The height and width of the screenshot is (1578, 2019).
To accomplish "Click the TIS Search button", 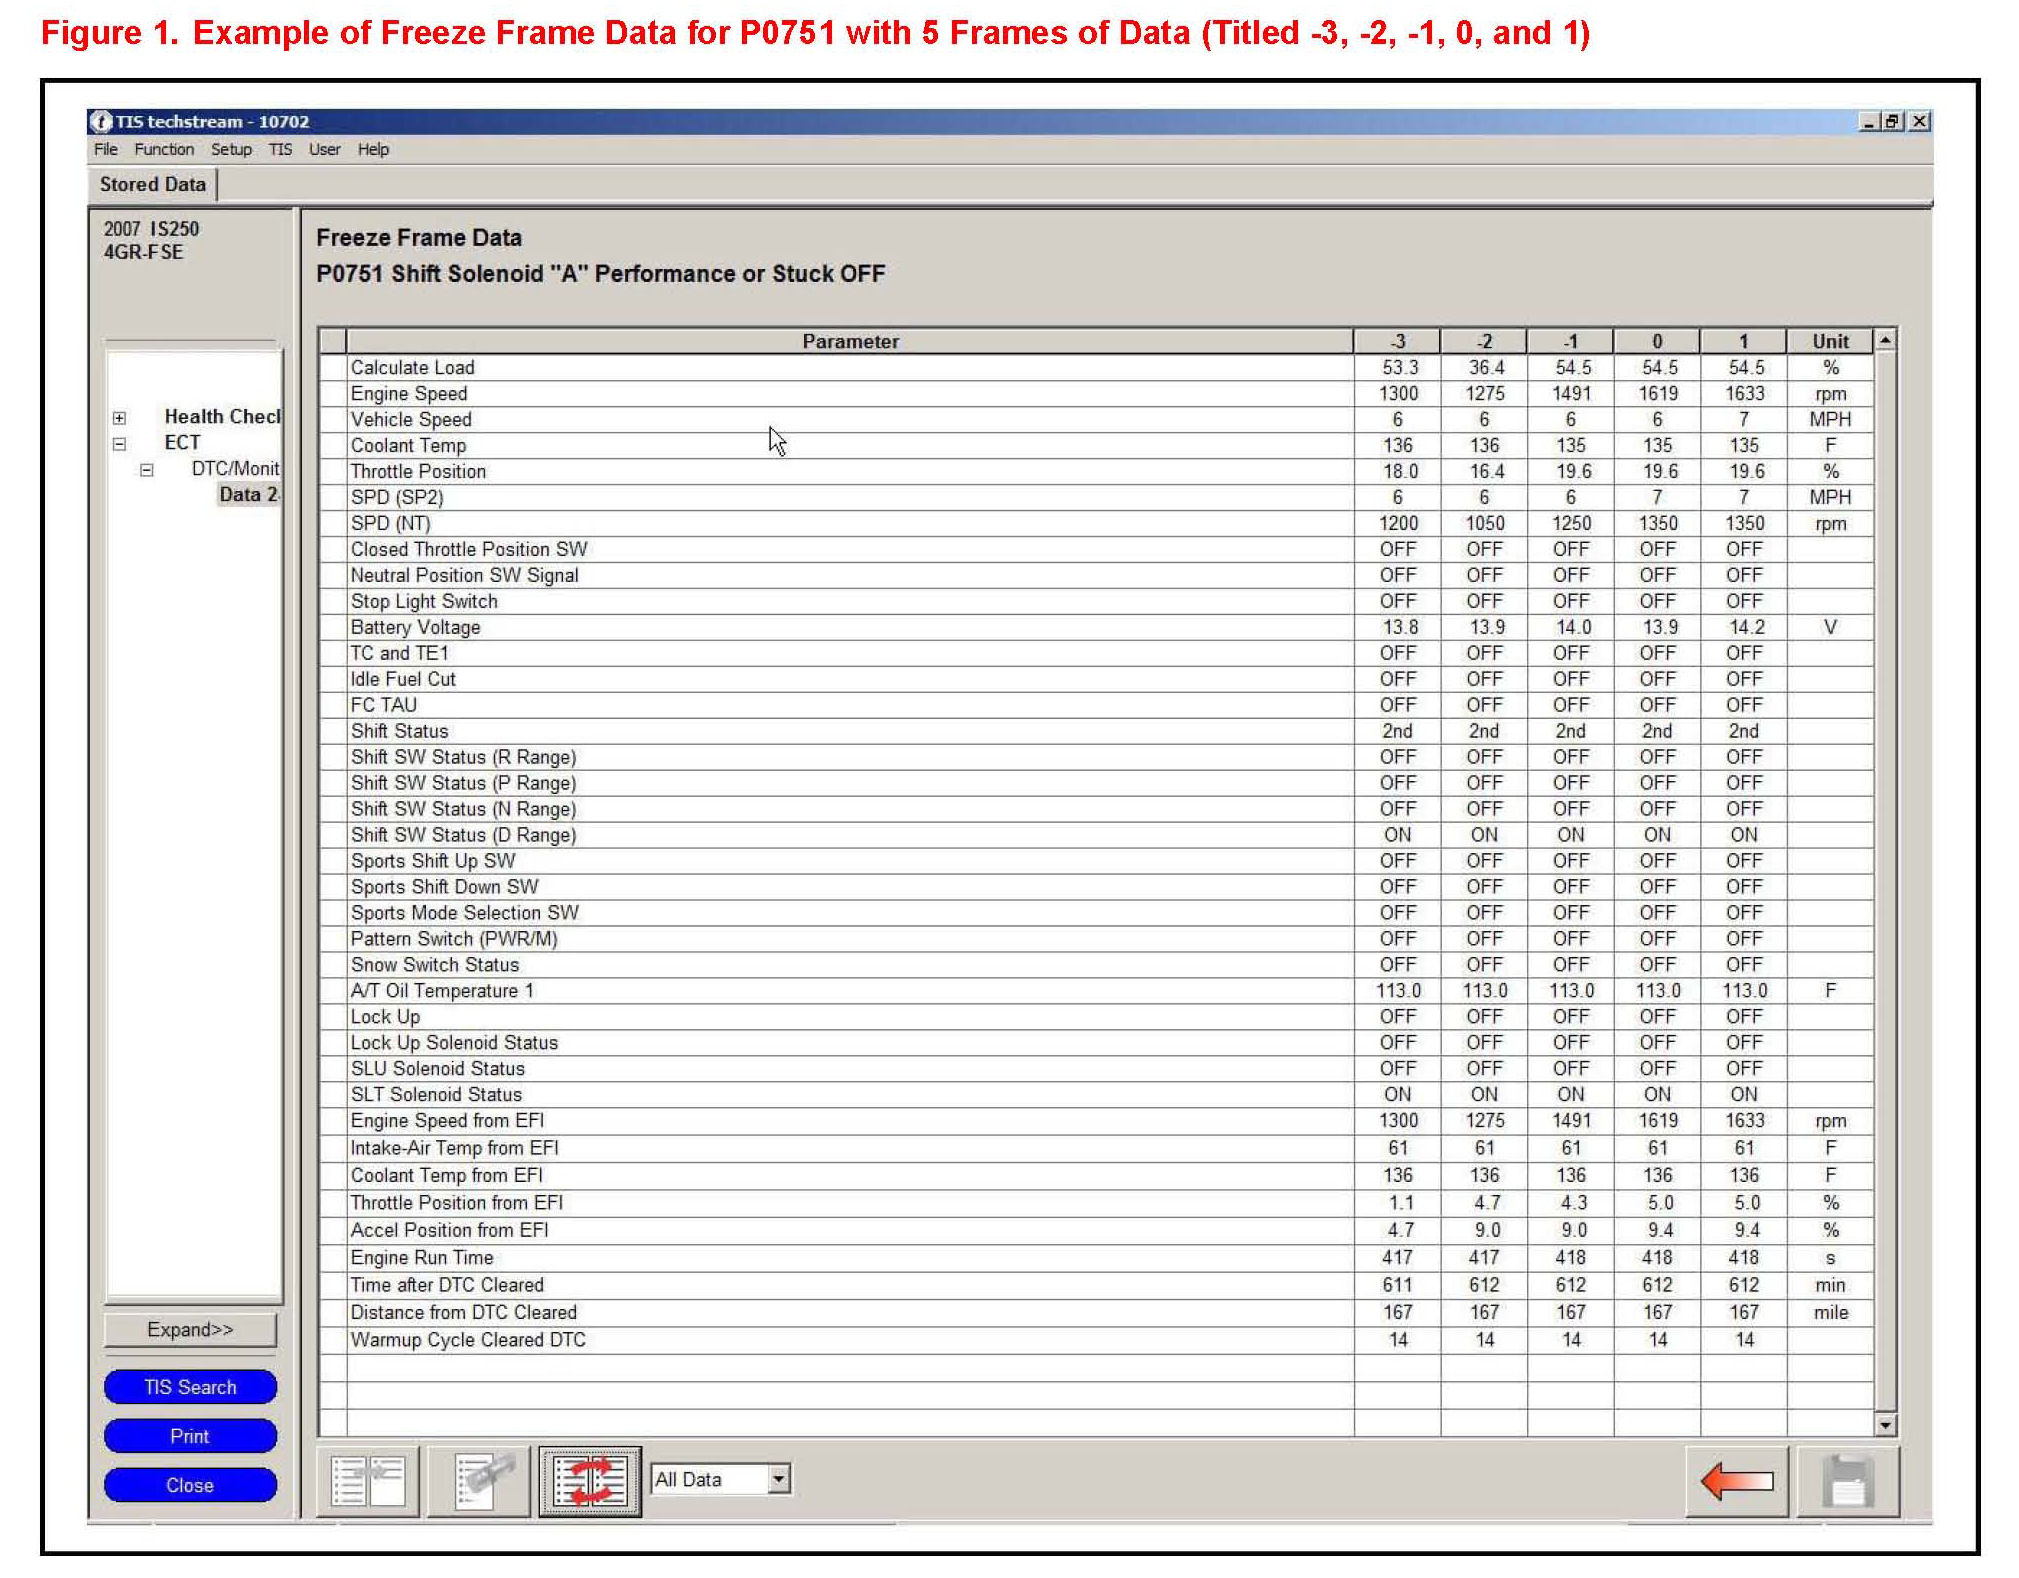I will 190,1387.
